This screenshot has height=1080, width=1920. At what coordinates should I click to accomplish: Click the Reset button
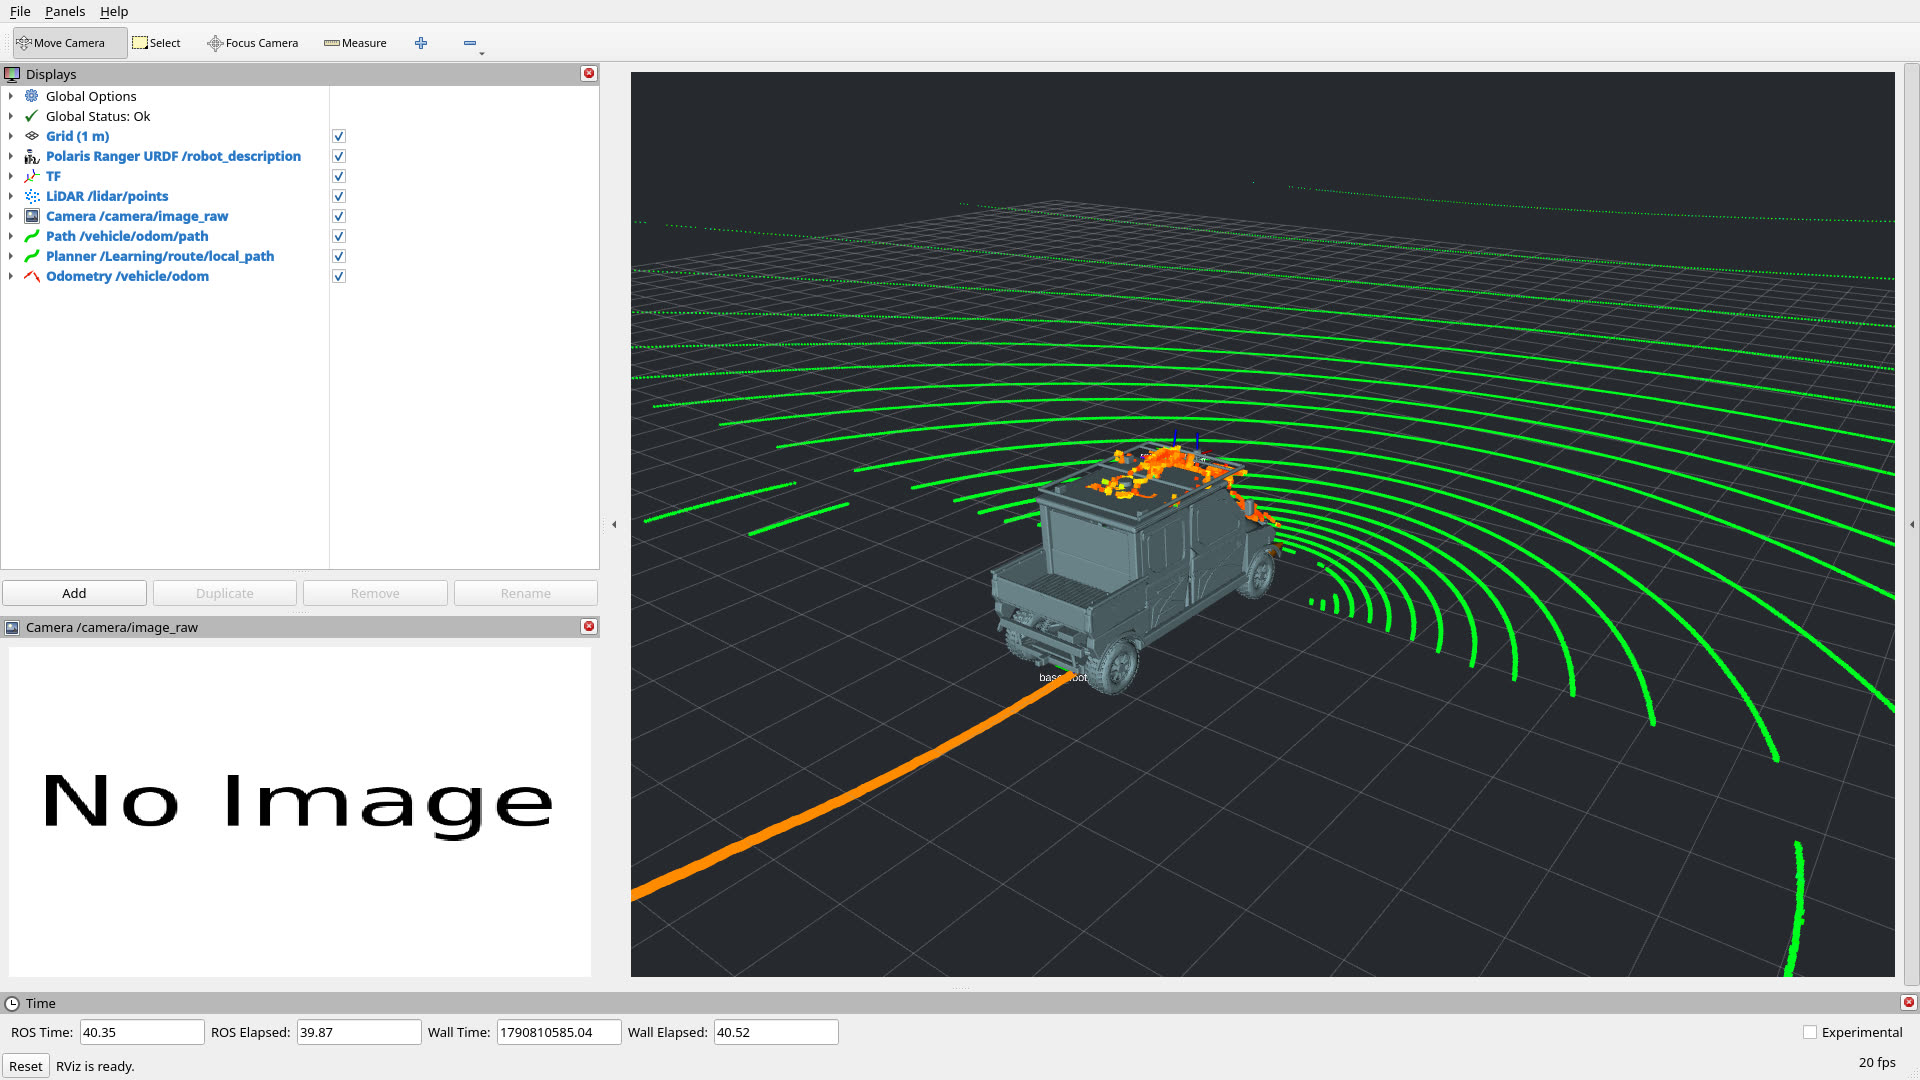pyautogui.click(x=26, y=1066)
